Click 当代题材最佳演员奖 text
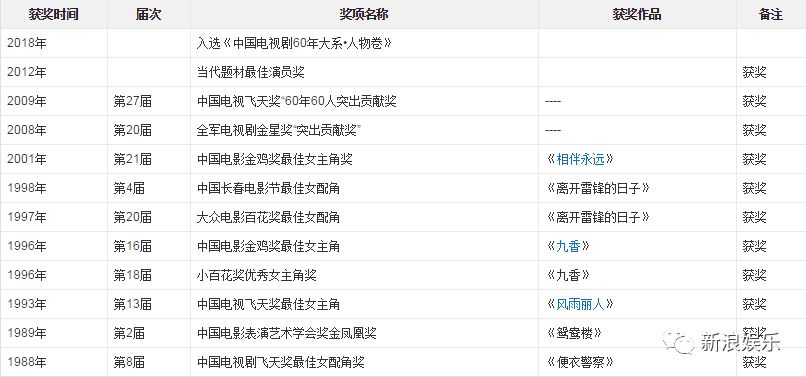806x377 pixels. tap(251, 72)
